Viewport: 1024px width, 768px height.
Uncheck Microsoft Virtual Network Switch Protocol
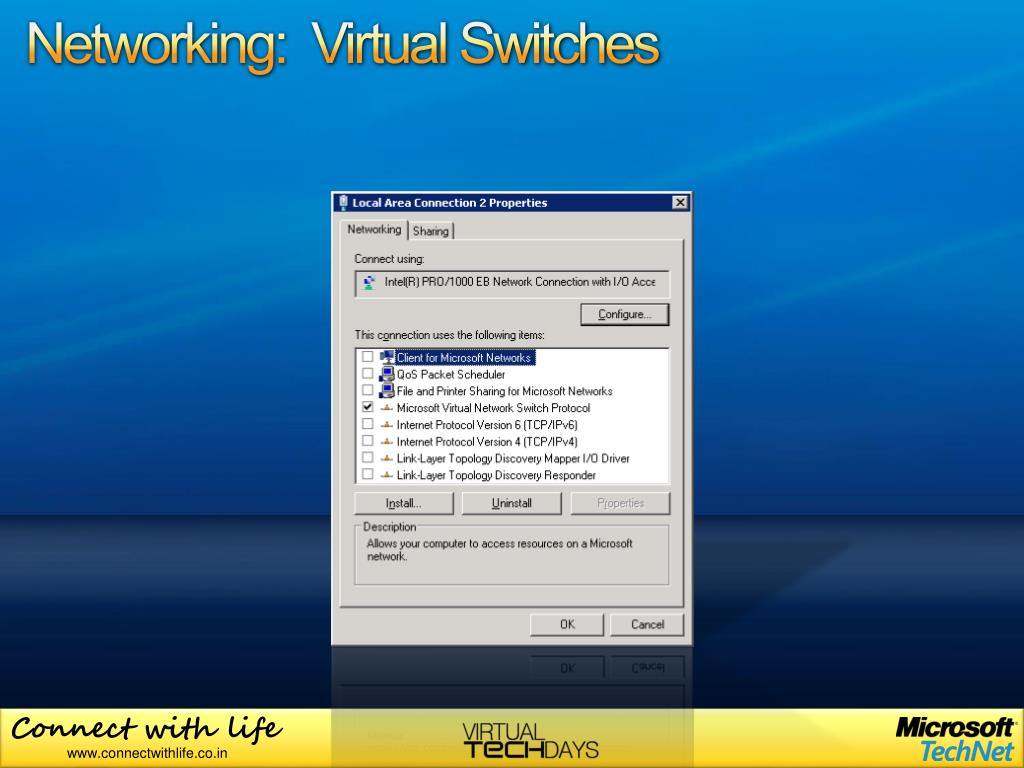[x=368, y=407]
